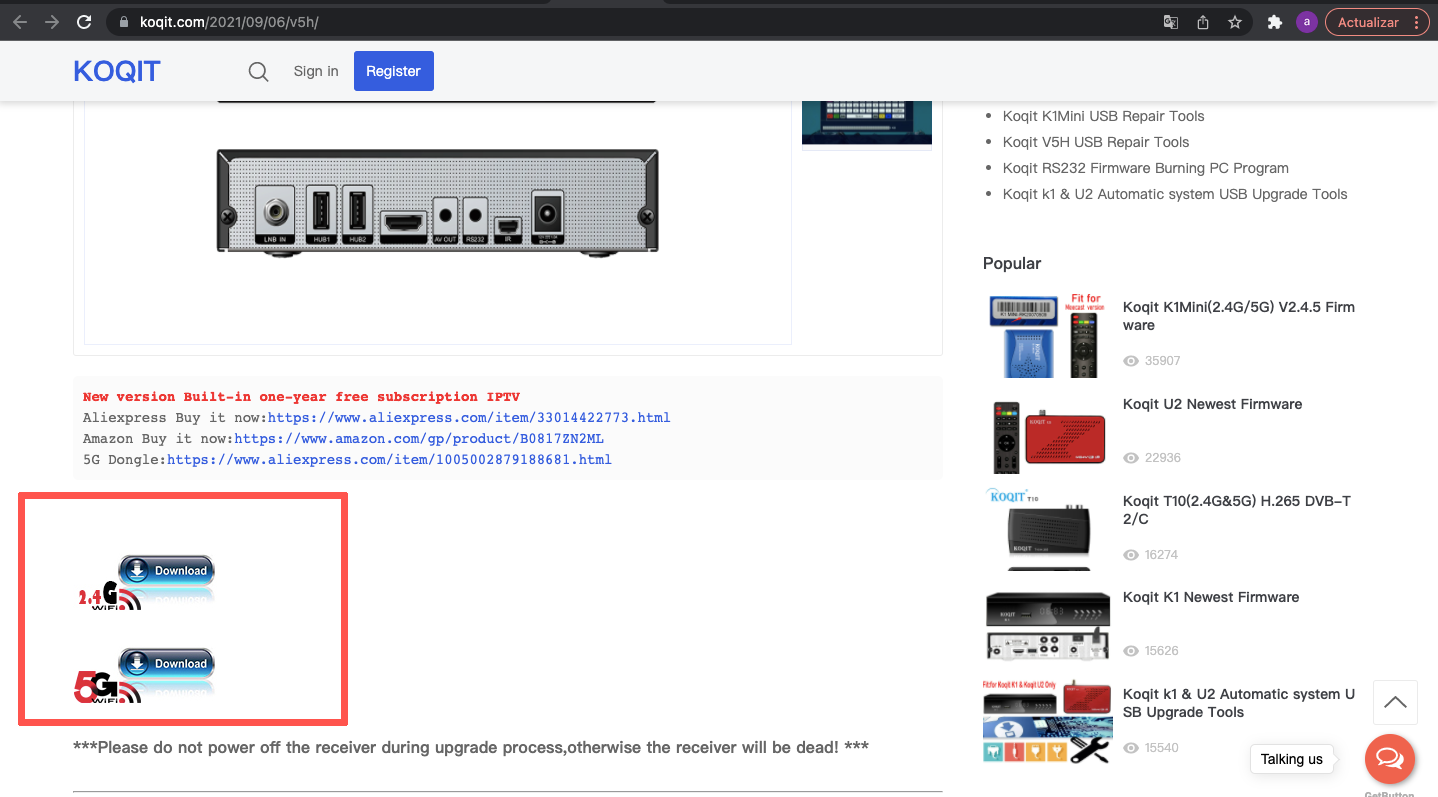Open Koqit V5H USB Repair Tools link

tap(1096, 142)
